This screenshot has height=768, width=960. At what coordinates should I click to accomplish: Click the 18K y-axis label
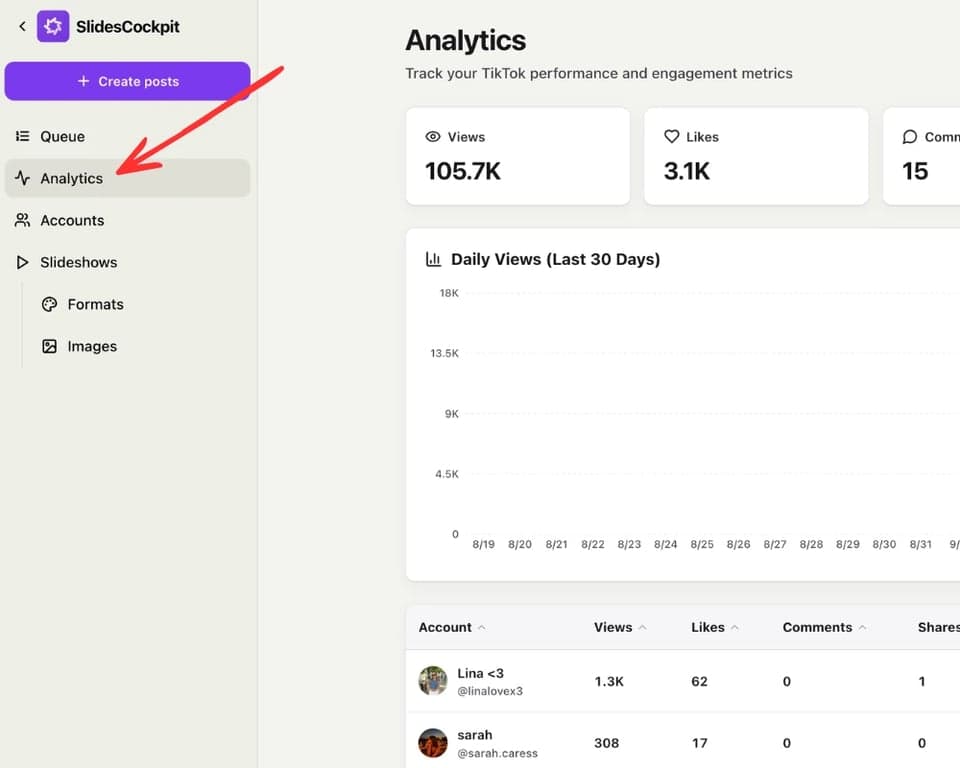(449, 293)
